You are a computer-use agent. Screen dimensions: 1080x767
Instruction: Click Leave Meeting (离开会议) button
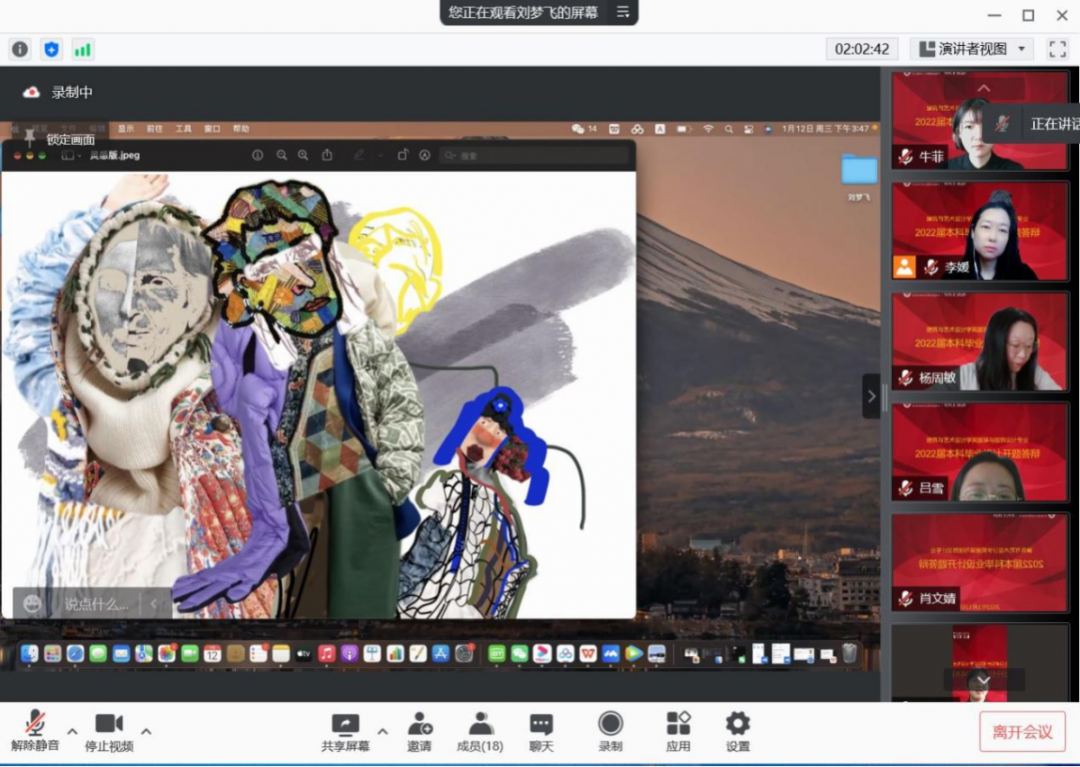(1022, 732)
